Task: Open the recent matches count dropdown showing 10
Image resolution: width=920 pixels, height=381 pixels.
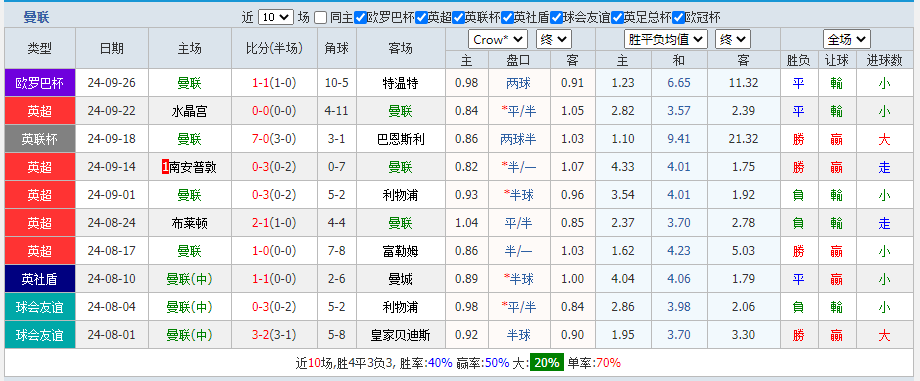Action: [x=276, y=18]
